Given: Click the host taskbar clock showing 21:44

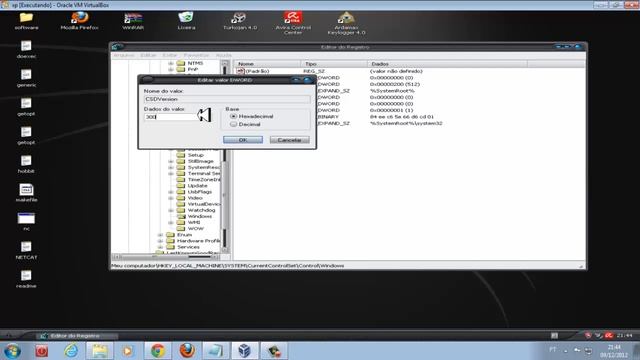Looking at the screenshot, I should (614, 351).
